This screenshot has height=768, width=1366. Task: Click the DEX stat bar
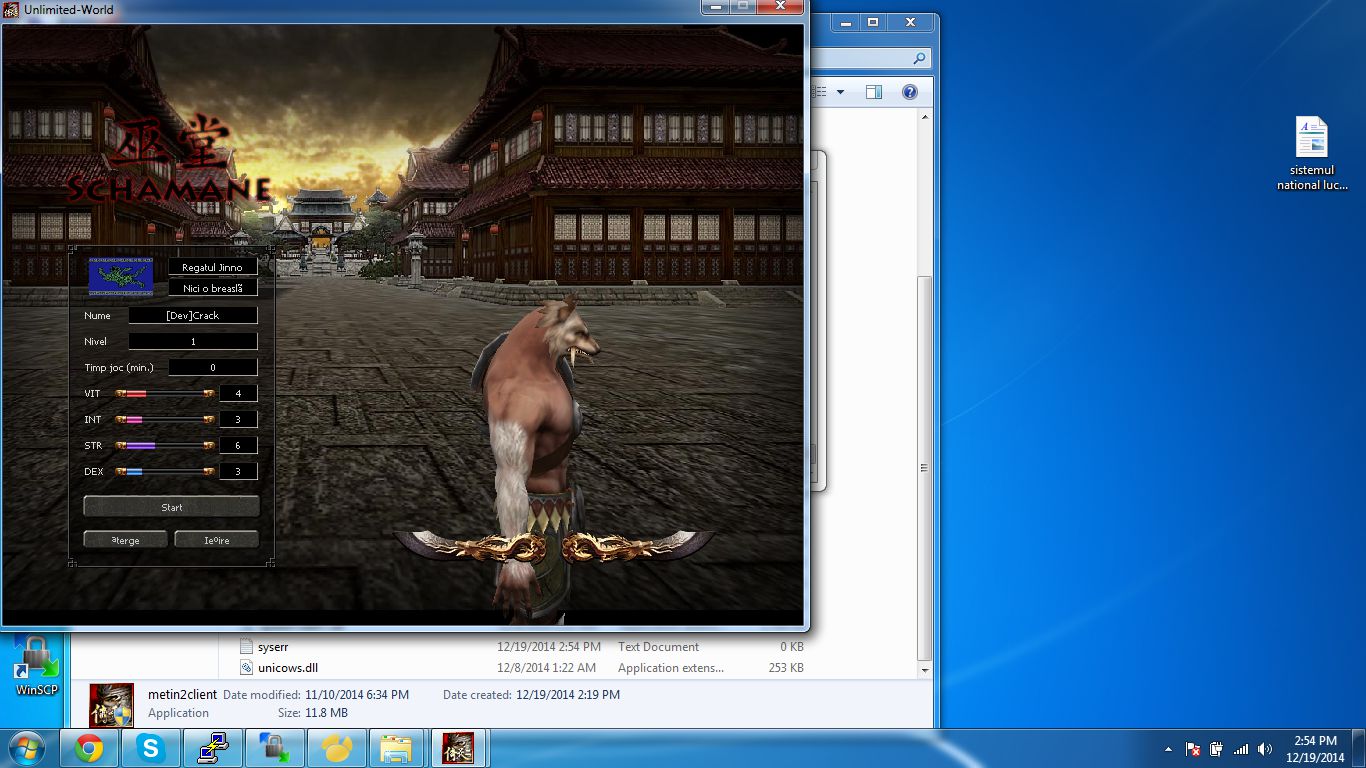[165, 472]
